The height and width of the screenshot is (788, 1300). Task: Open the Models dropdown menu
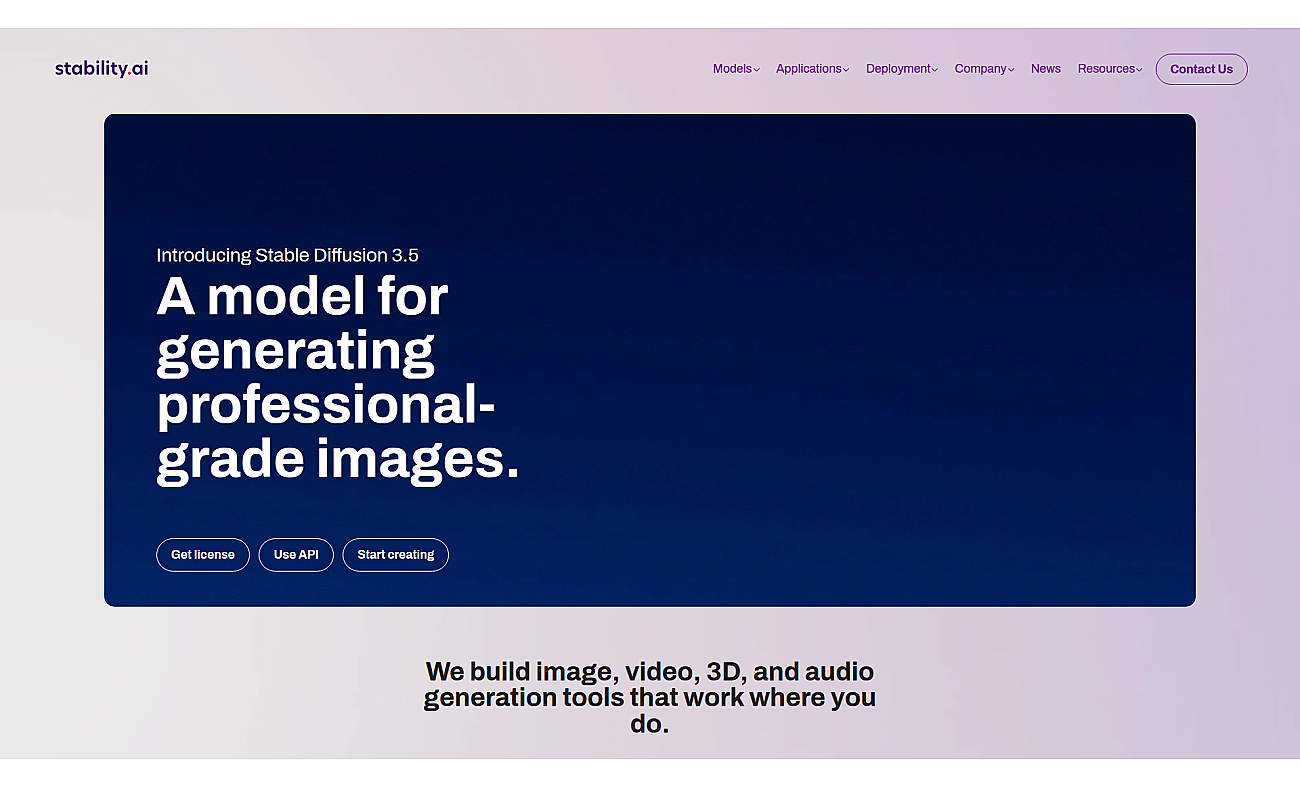[x=736, y=69]
